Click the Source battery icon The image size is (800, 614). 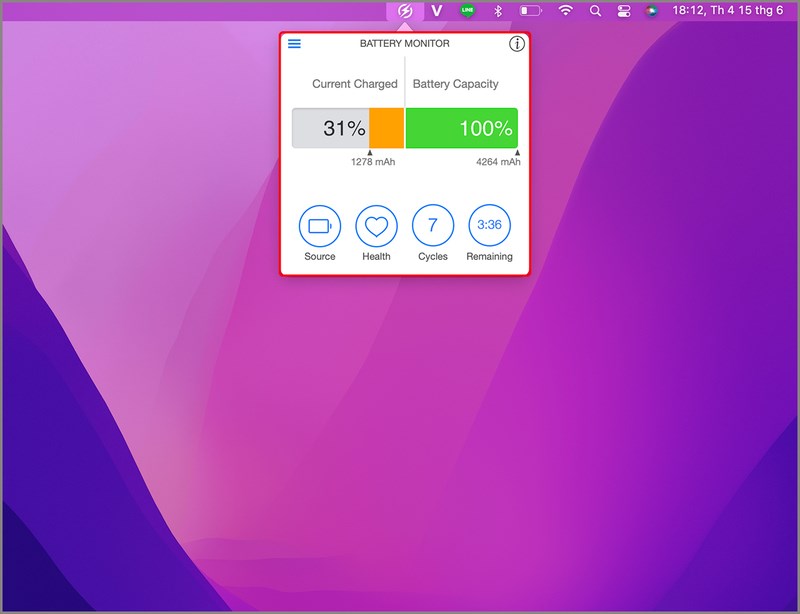(320, 226)
